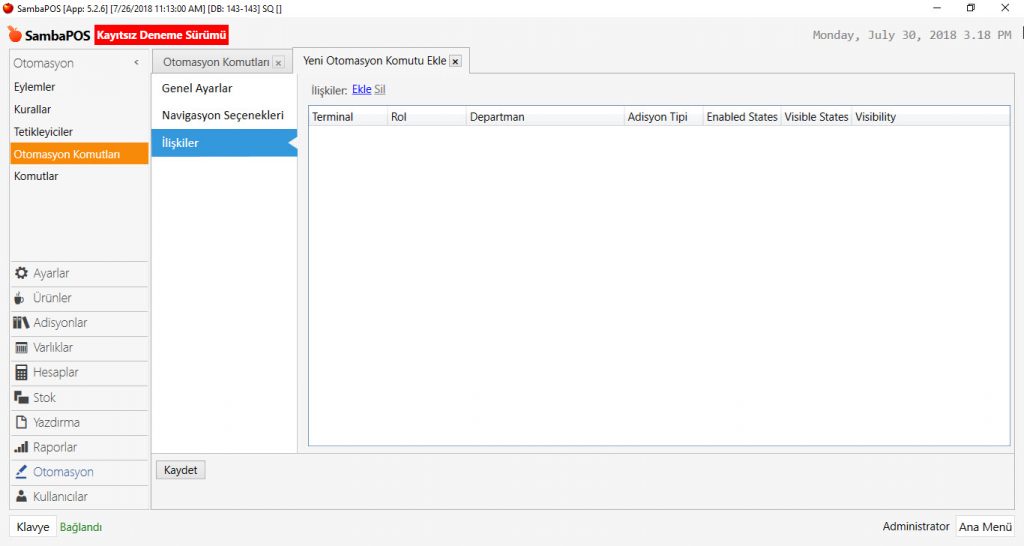Click the person icon for Kullanıcılar
The width and height of the screenshot is (1024, 546).
point(22,496)
